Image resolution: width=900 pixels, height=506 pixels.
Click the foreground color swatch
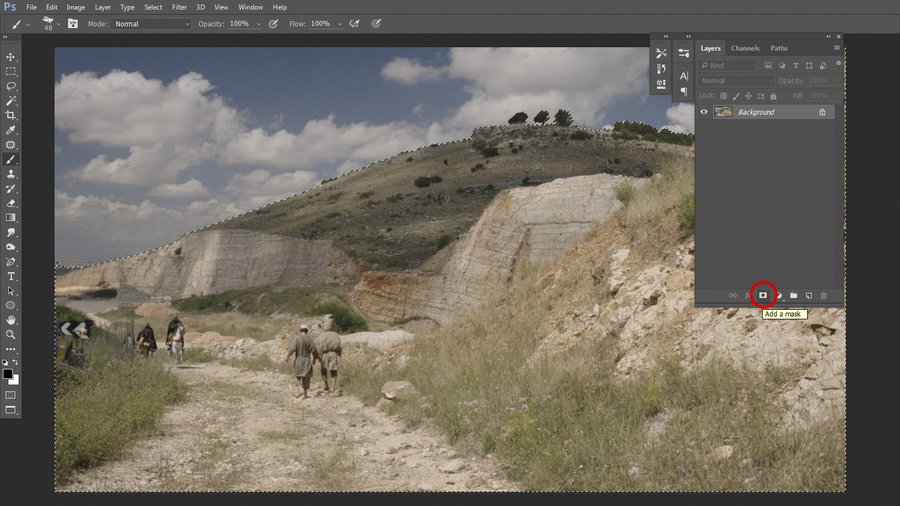(8, 374)
